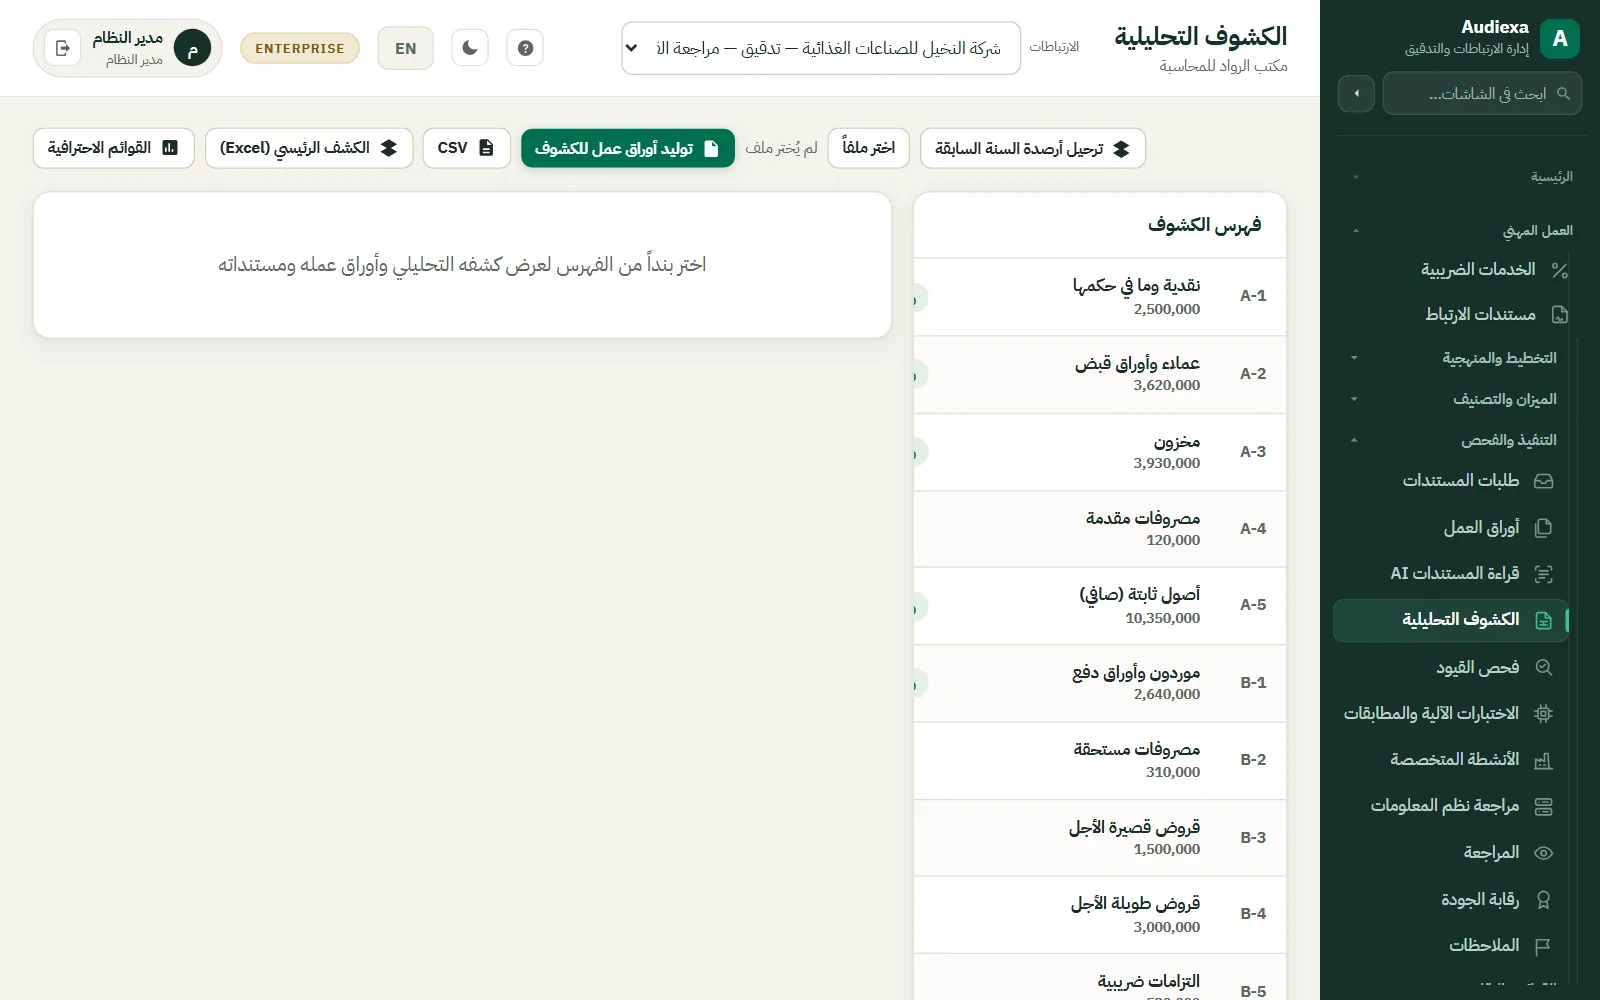Expand التخطيط والمنهجية group
The height and width of the screenshot is (1000, 1600).
(1454, 358)
